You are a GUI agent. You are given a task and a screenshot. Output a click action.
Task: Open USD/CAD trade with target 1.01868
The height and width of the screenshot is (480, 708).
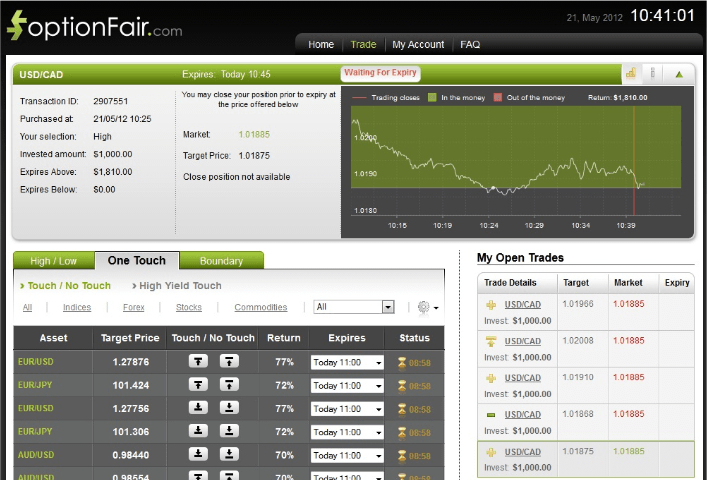(523, 414)
